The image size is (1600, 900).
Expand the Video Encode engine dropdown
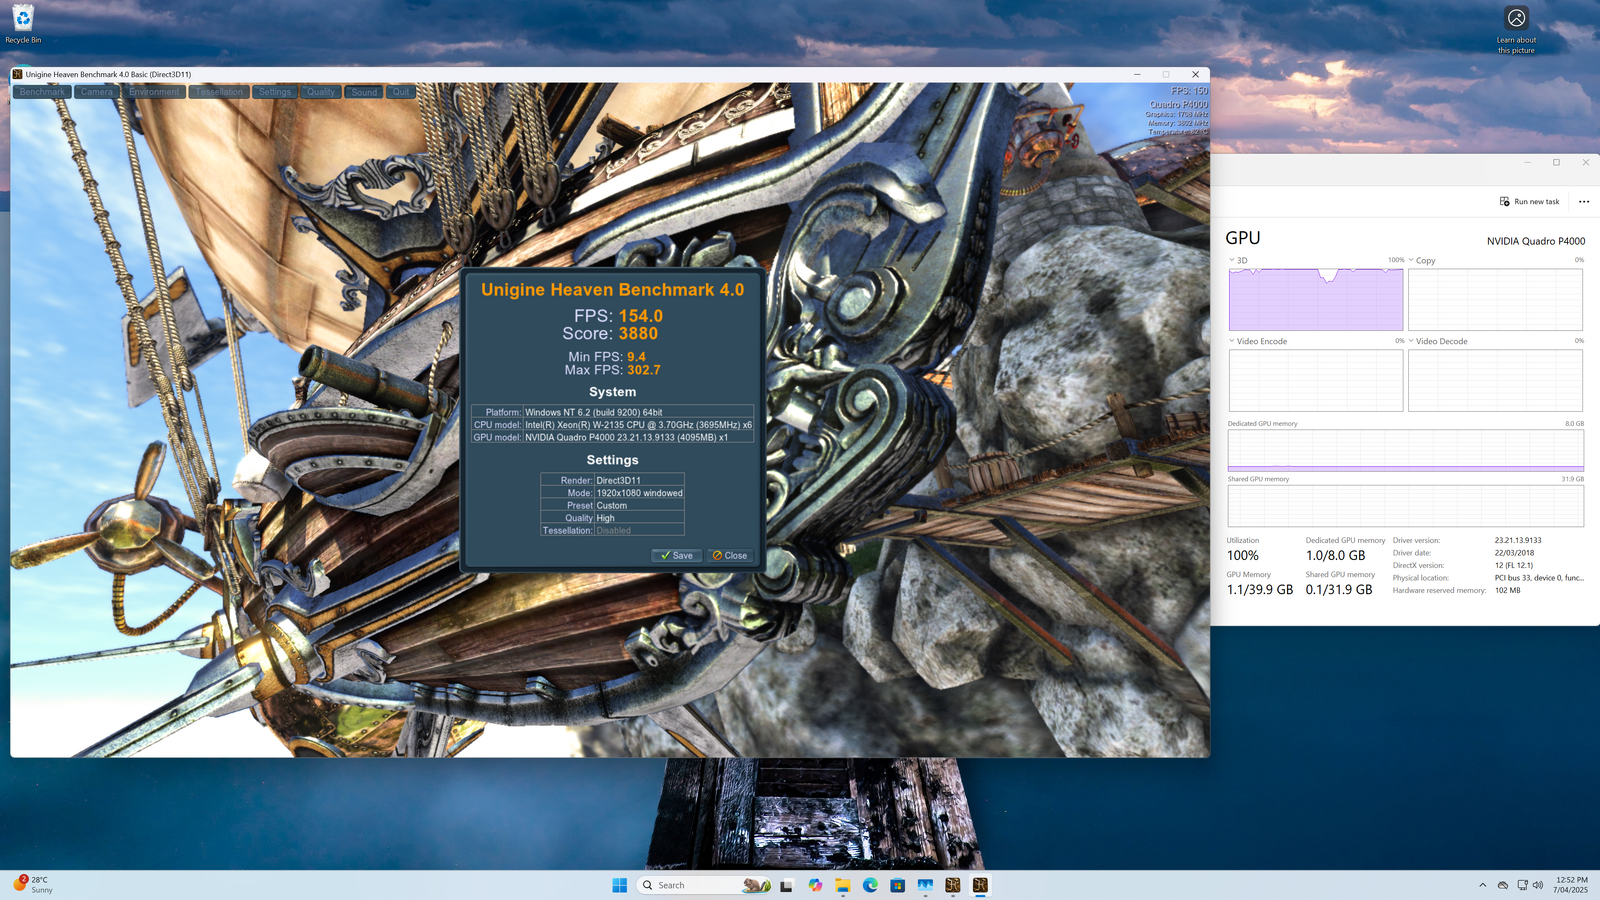tap(1232, 341)
